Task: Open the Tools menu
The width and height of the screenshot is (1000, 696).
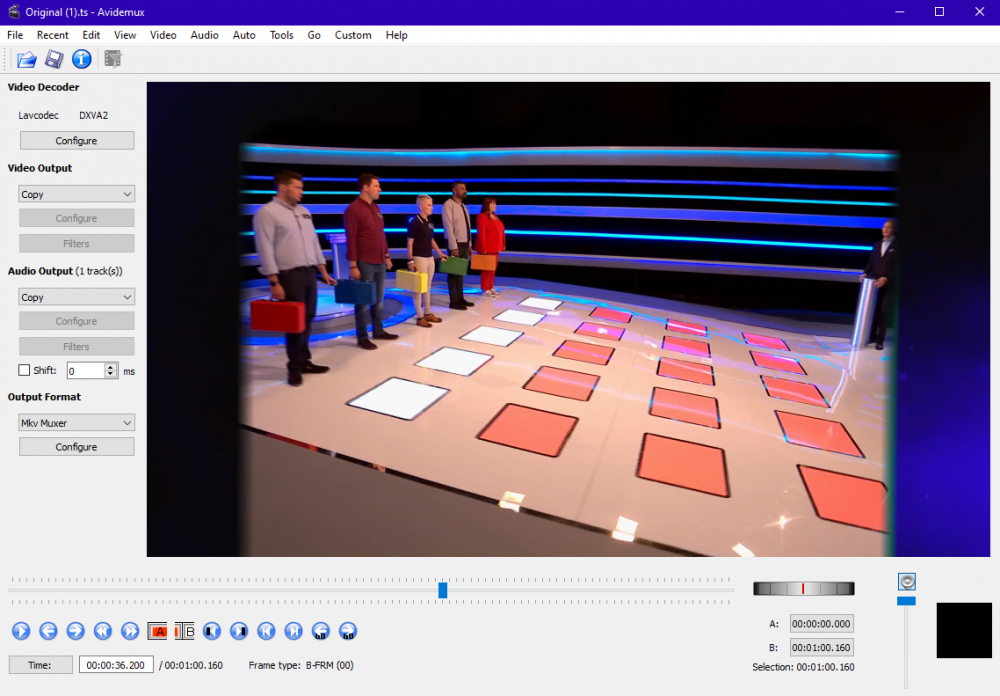Action: pyautogui.click(x=281, y=35)
